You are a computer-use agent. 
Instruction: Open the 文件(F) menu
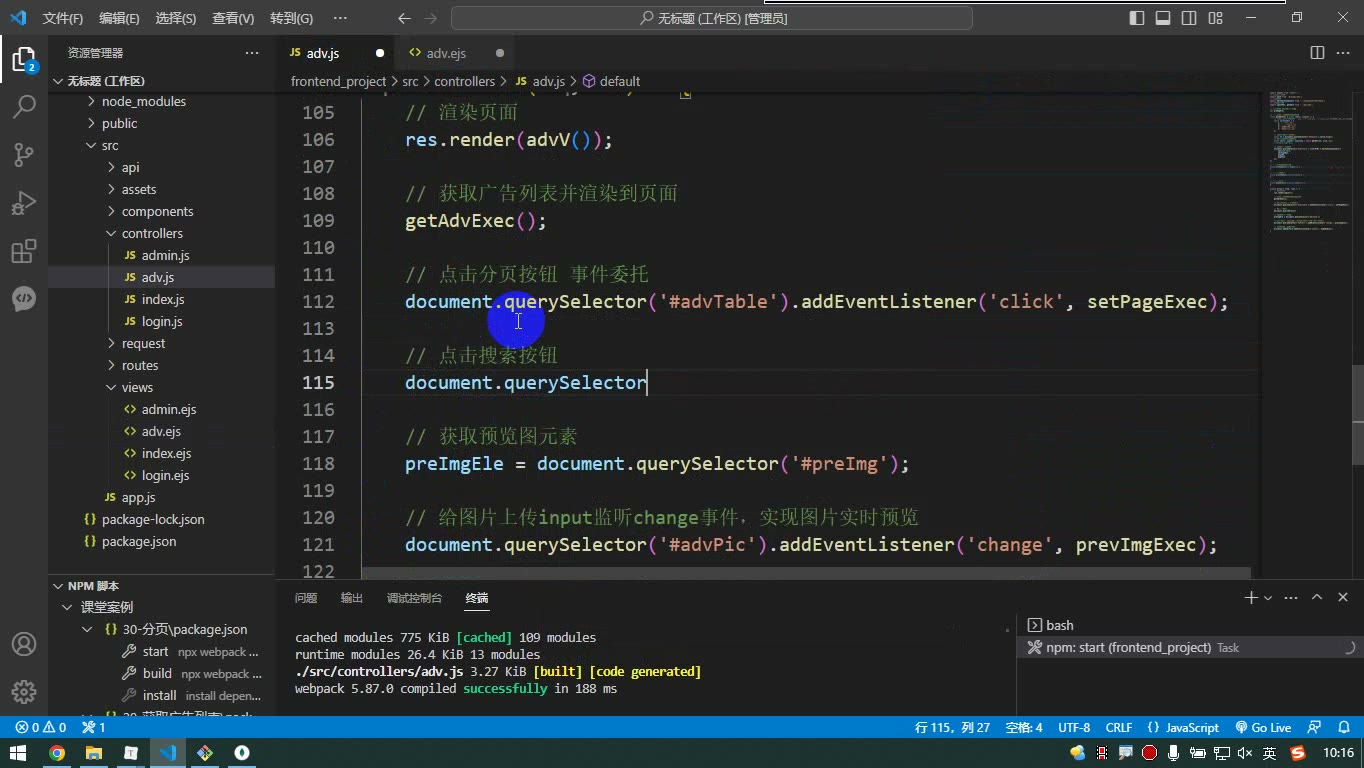click(x=63, y=18)
